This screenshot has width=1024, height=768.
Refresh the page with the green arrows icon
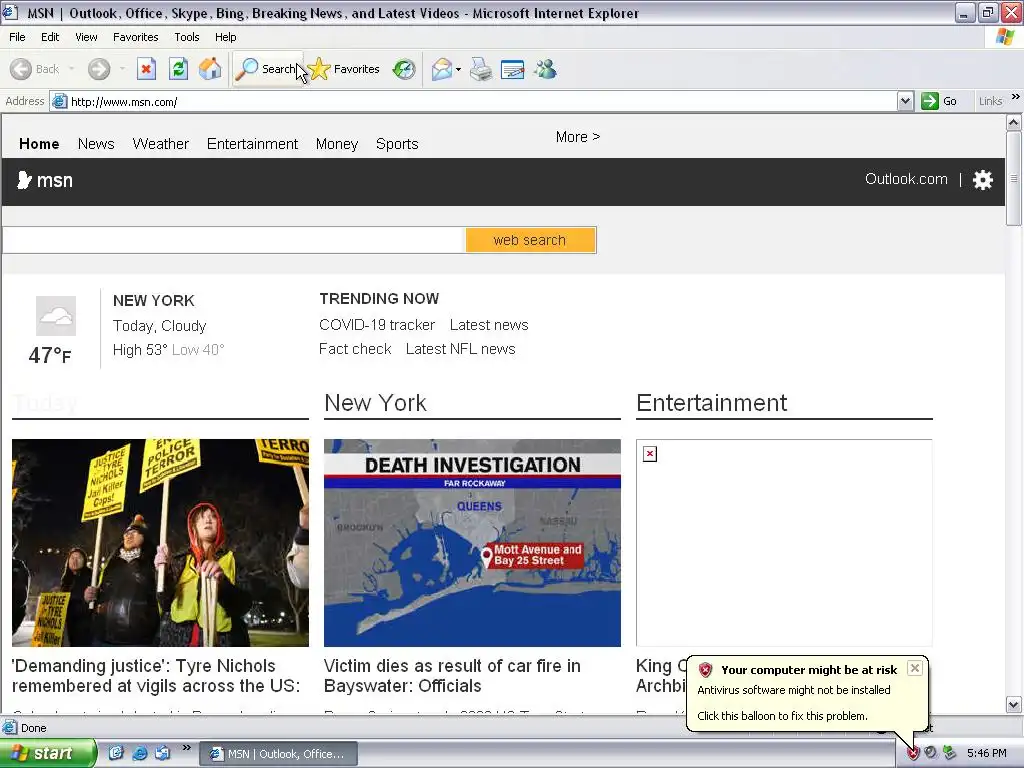[x=178, y=69]
